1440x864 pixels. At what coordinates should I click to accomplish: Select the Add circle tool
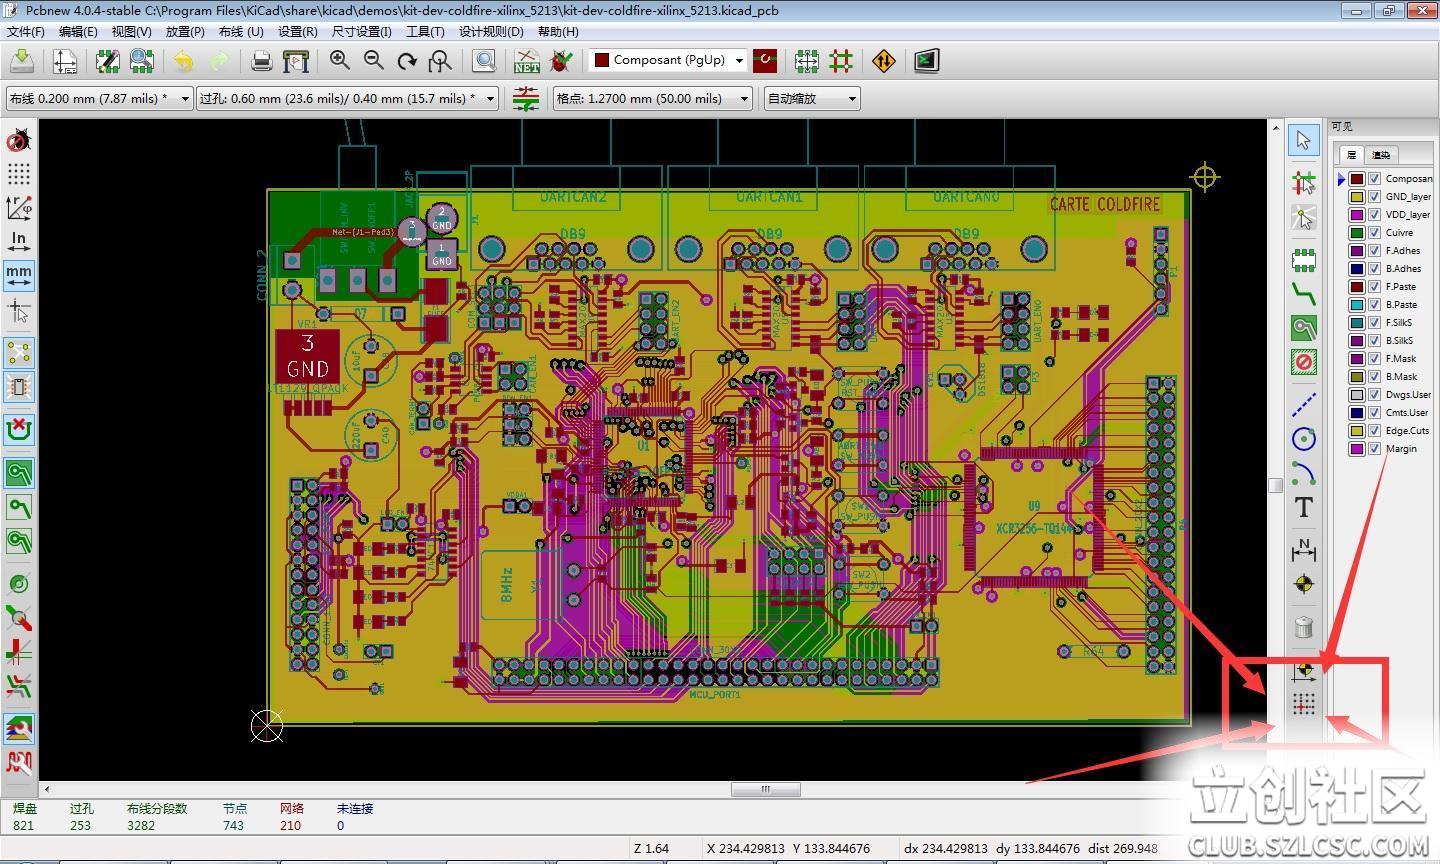[x=1303, y=439]
